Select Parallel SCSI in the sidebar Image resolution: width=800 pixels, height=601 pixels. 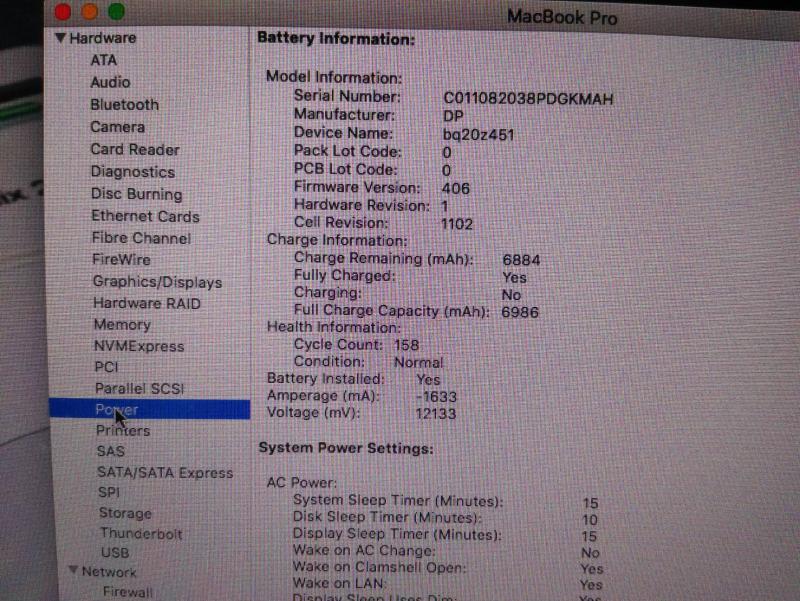(140, 389)
